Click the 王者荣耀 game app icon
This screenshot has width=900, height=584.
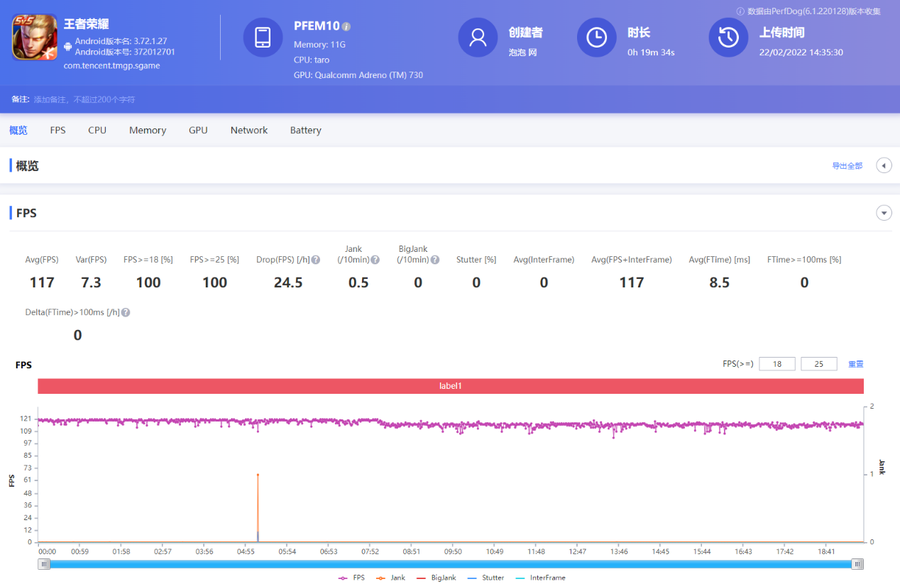click(x=34, y=38)
